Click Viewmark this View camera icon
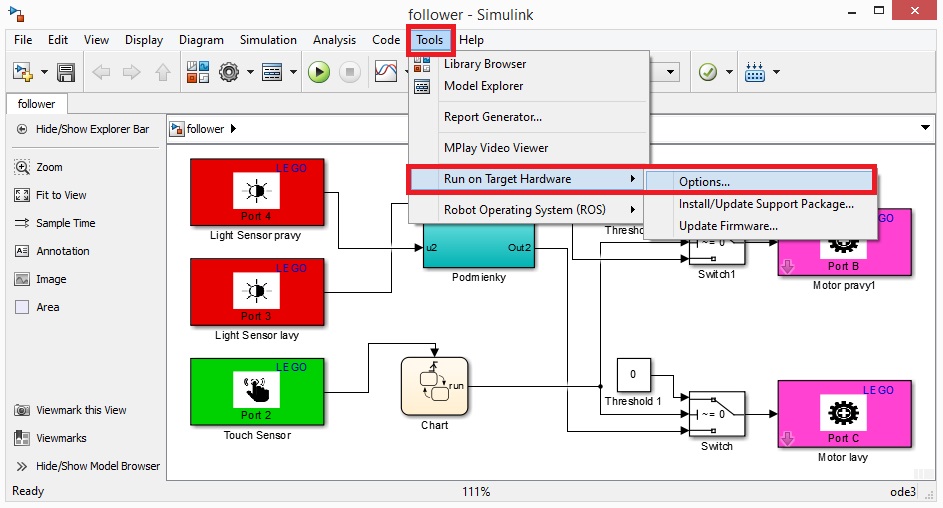Image resolution: width=943 pixels, height=508 pixels. tap(22, 410)
